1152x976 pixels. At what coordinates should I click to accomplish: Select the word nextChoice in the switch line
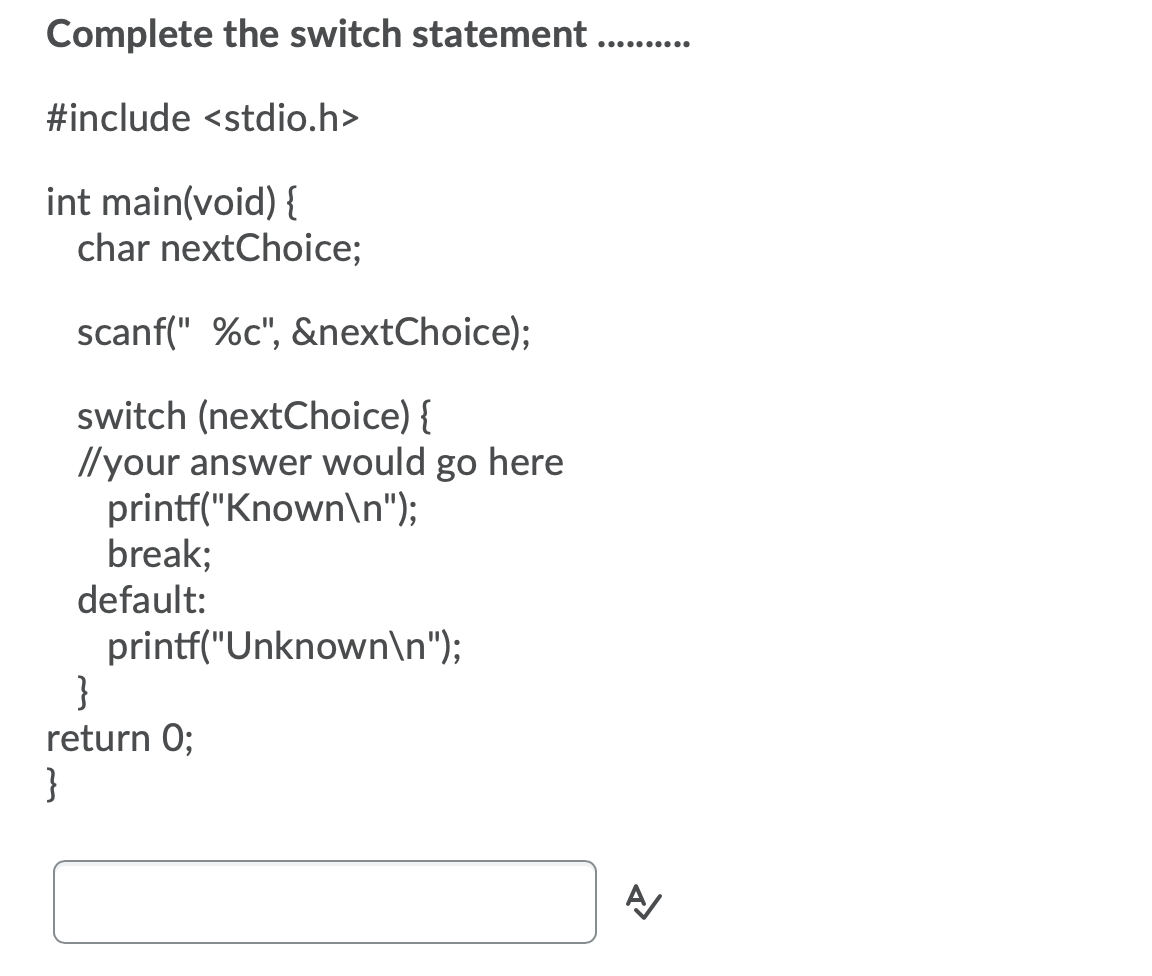(306, 415)
